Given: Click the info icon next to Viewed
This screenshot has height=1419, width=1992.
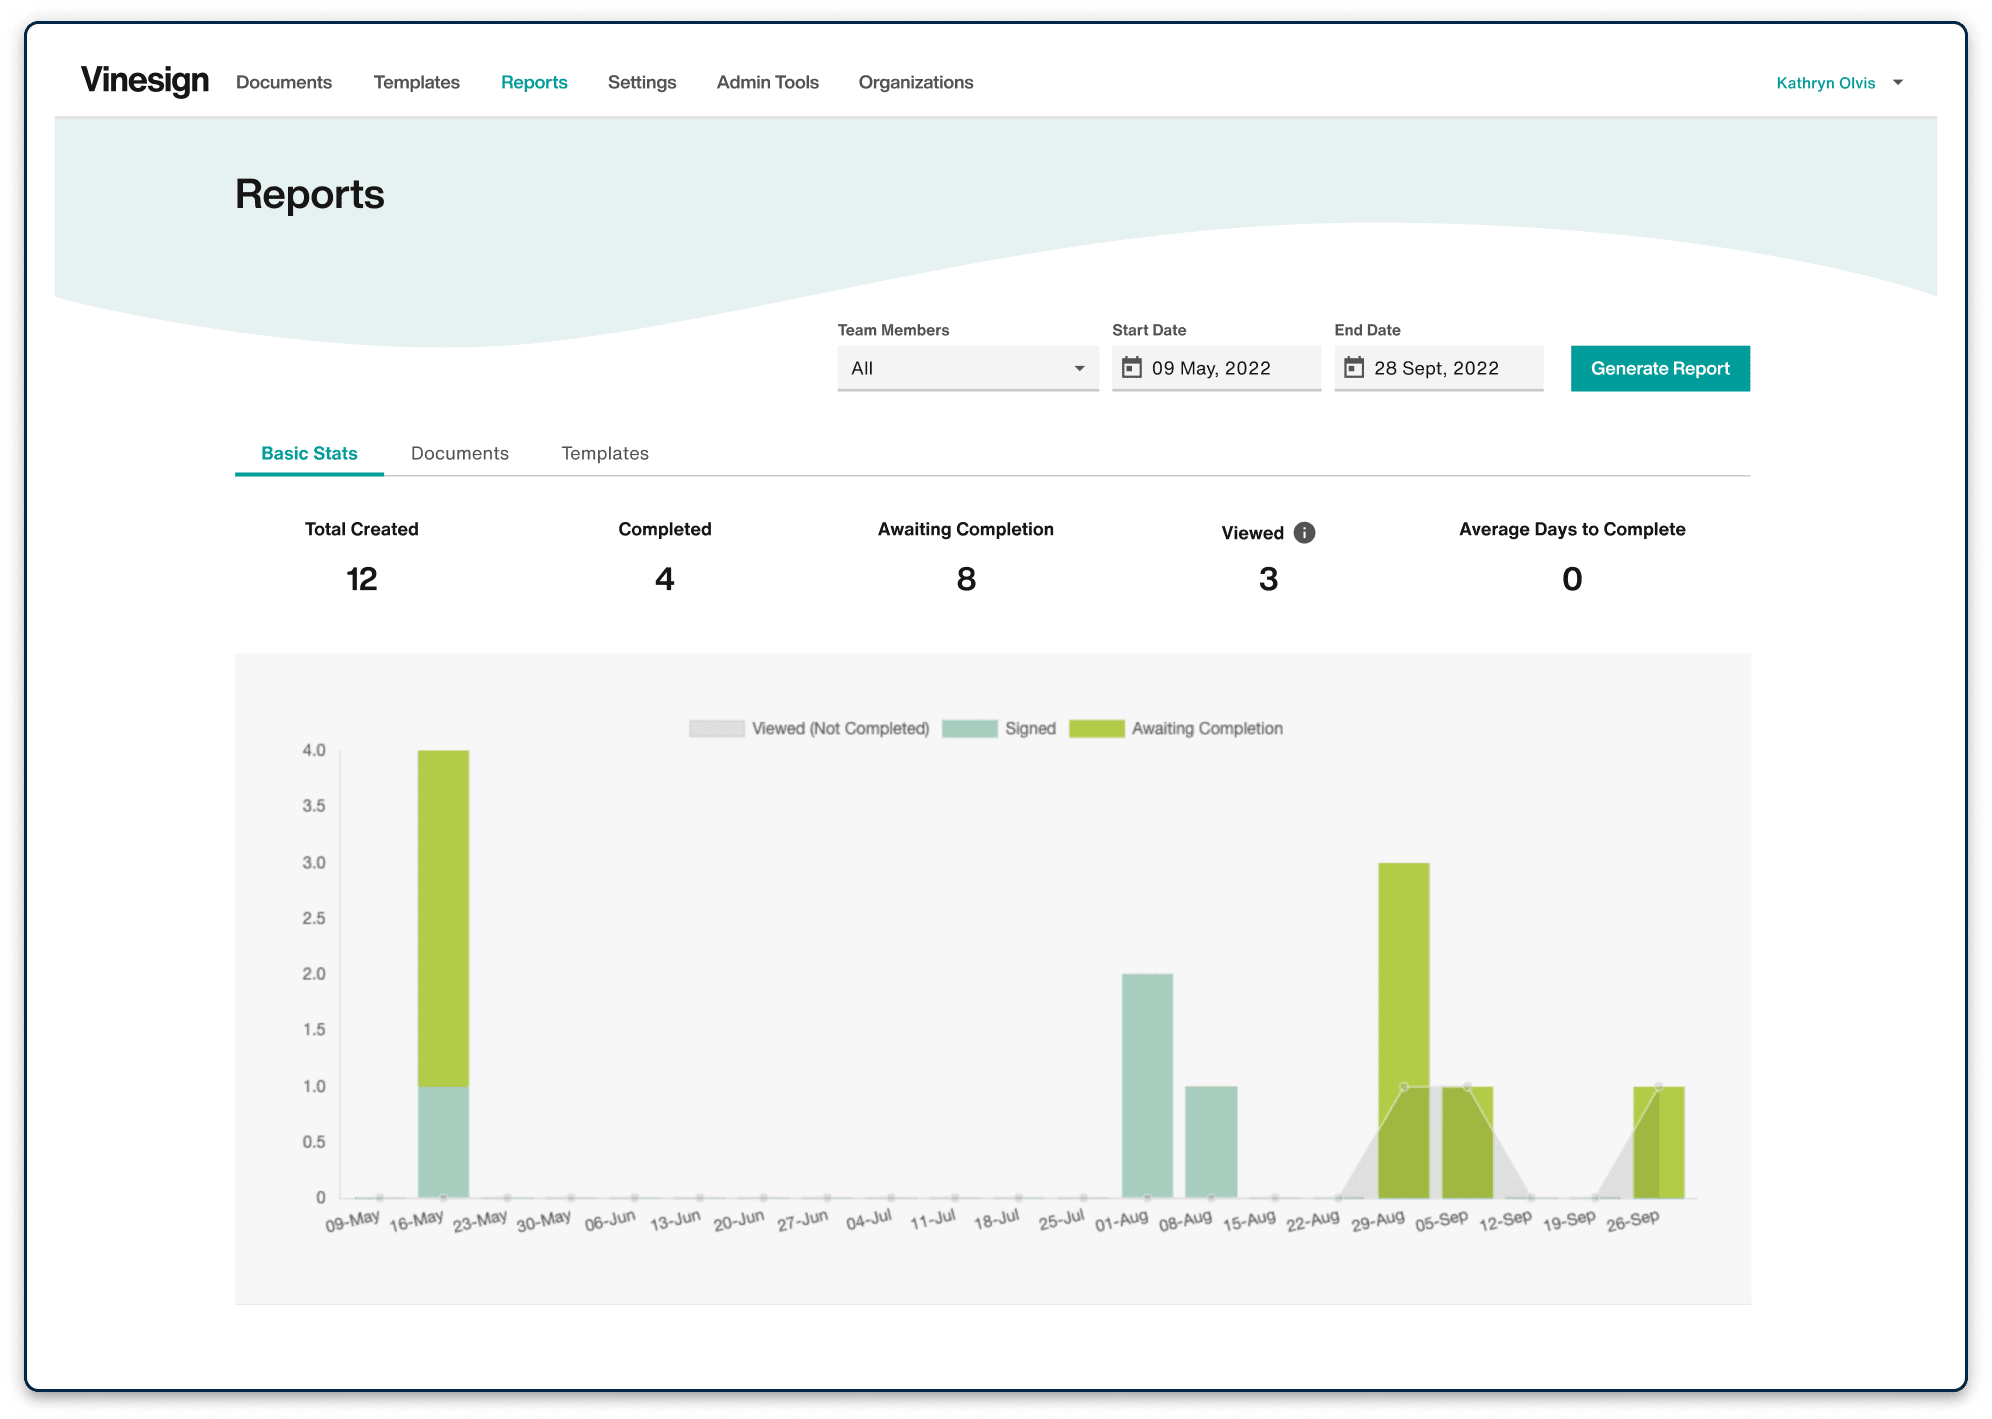Looking at the screenshot, I should (1305, 533).
